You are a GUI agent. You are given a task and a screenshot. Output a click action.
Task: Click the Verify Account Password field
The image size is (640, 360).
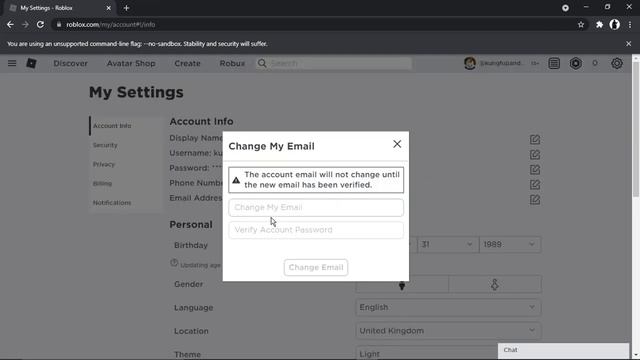click(x=316, y=230)
